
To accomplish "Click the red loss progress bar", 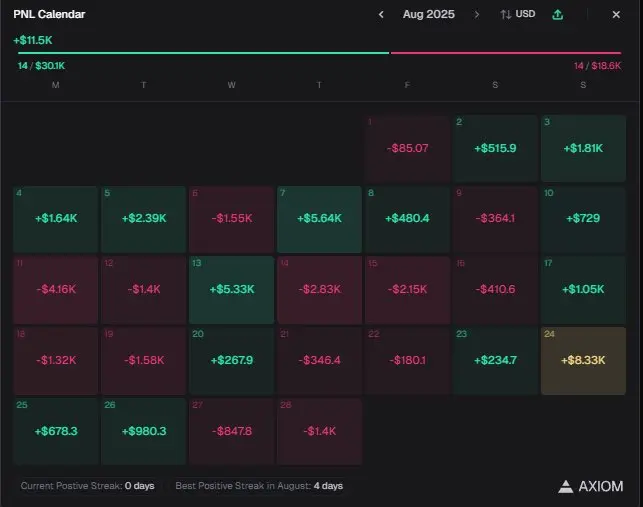I will 506,53.
